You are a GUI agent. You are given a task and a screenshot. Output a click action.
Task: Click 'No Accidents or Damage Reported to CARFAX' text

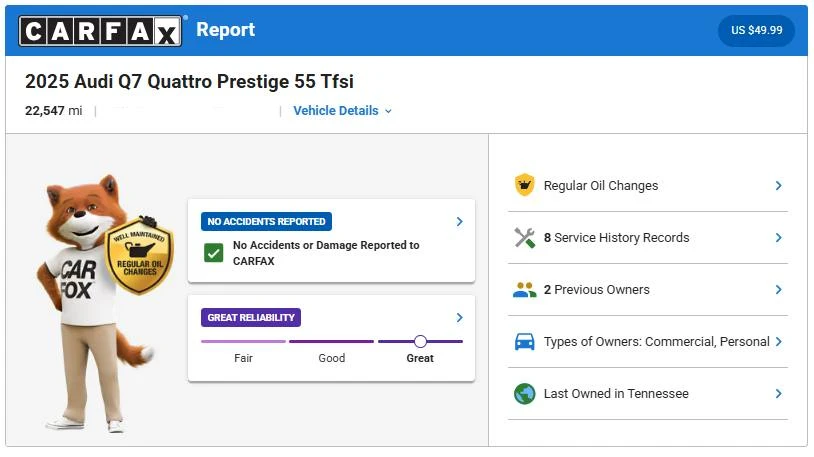326,253
